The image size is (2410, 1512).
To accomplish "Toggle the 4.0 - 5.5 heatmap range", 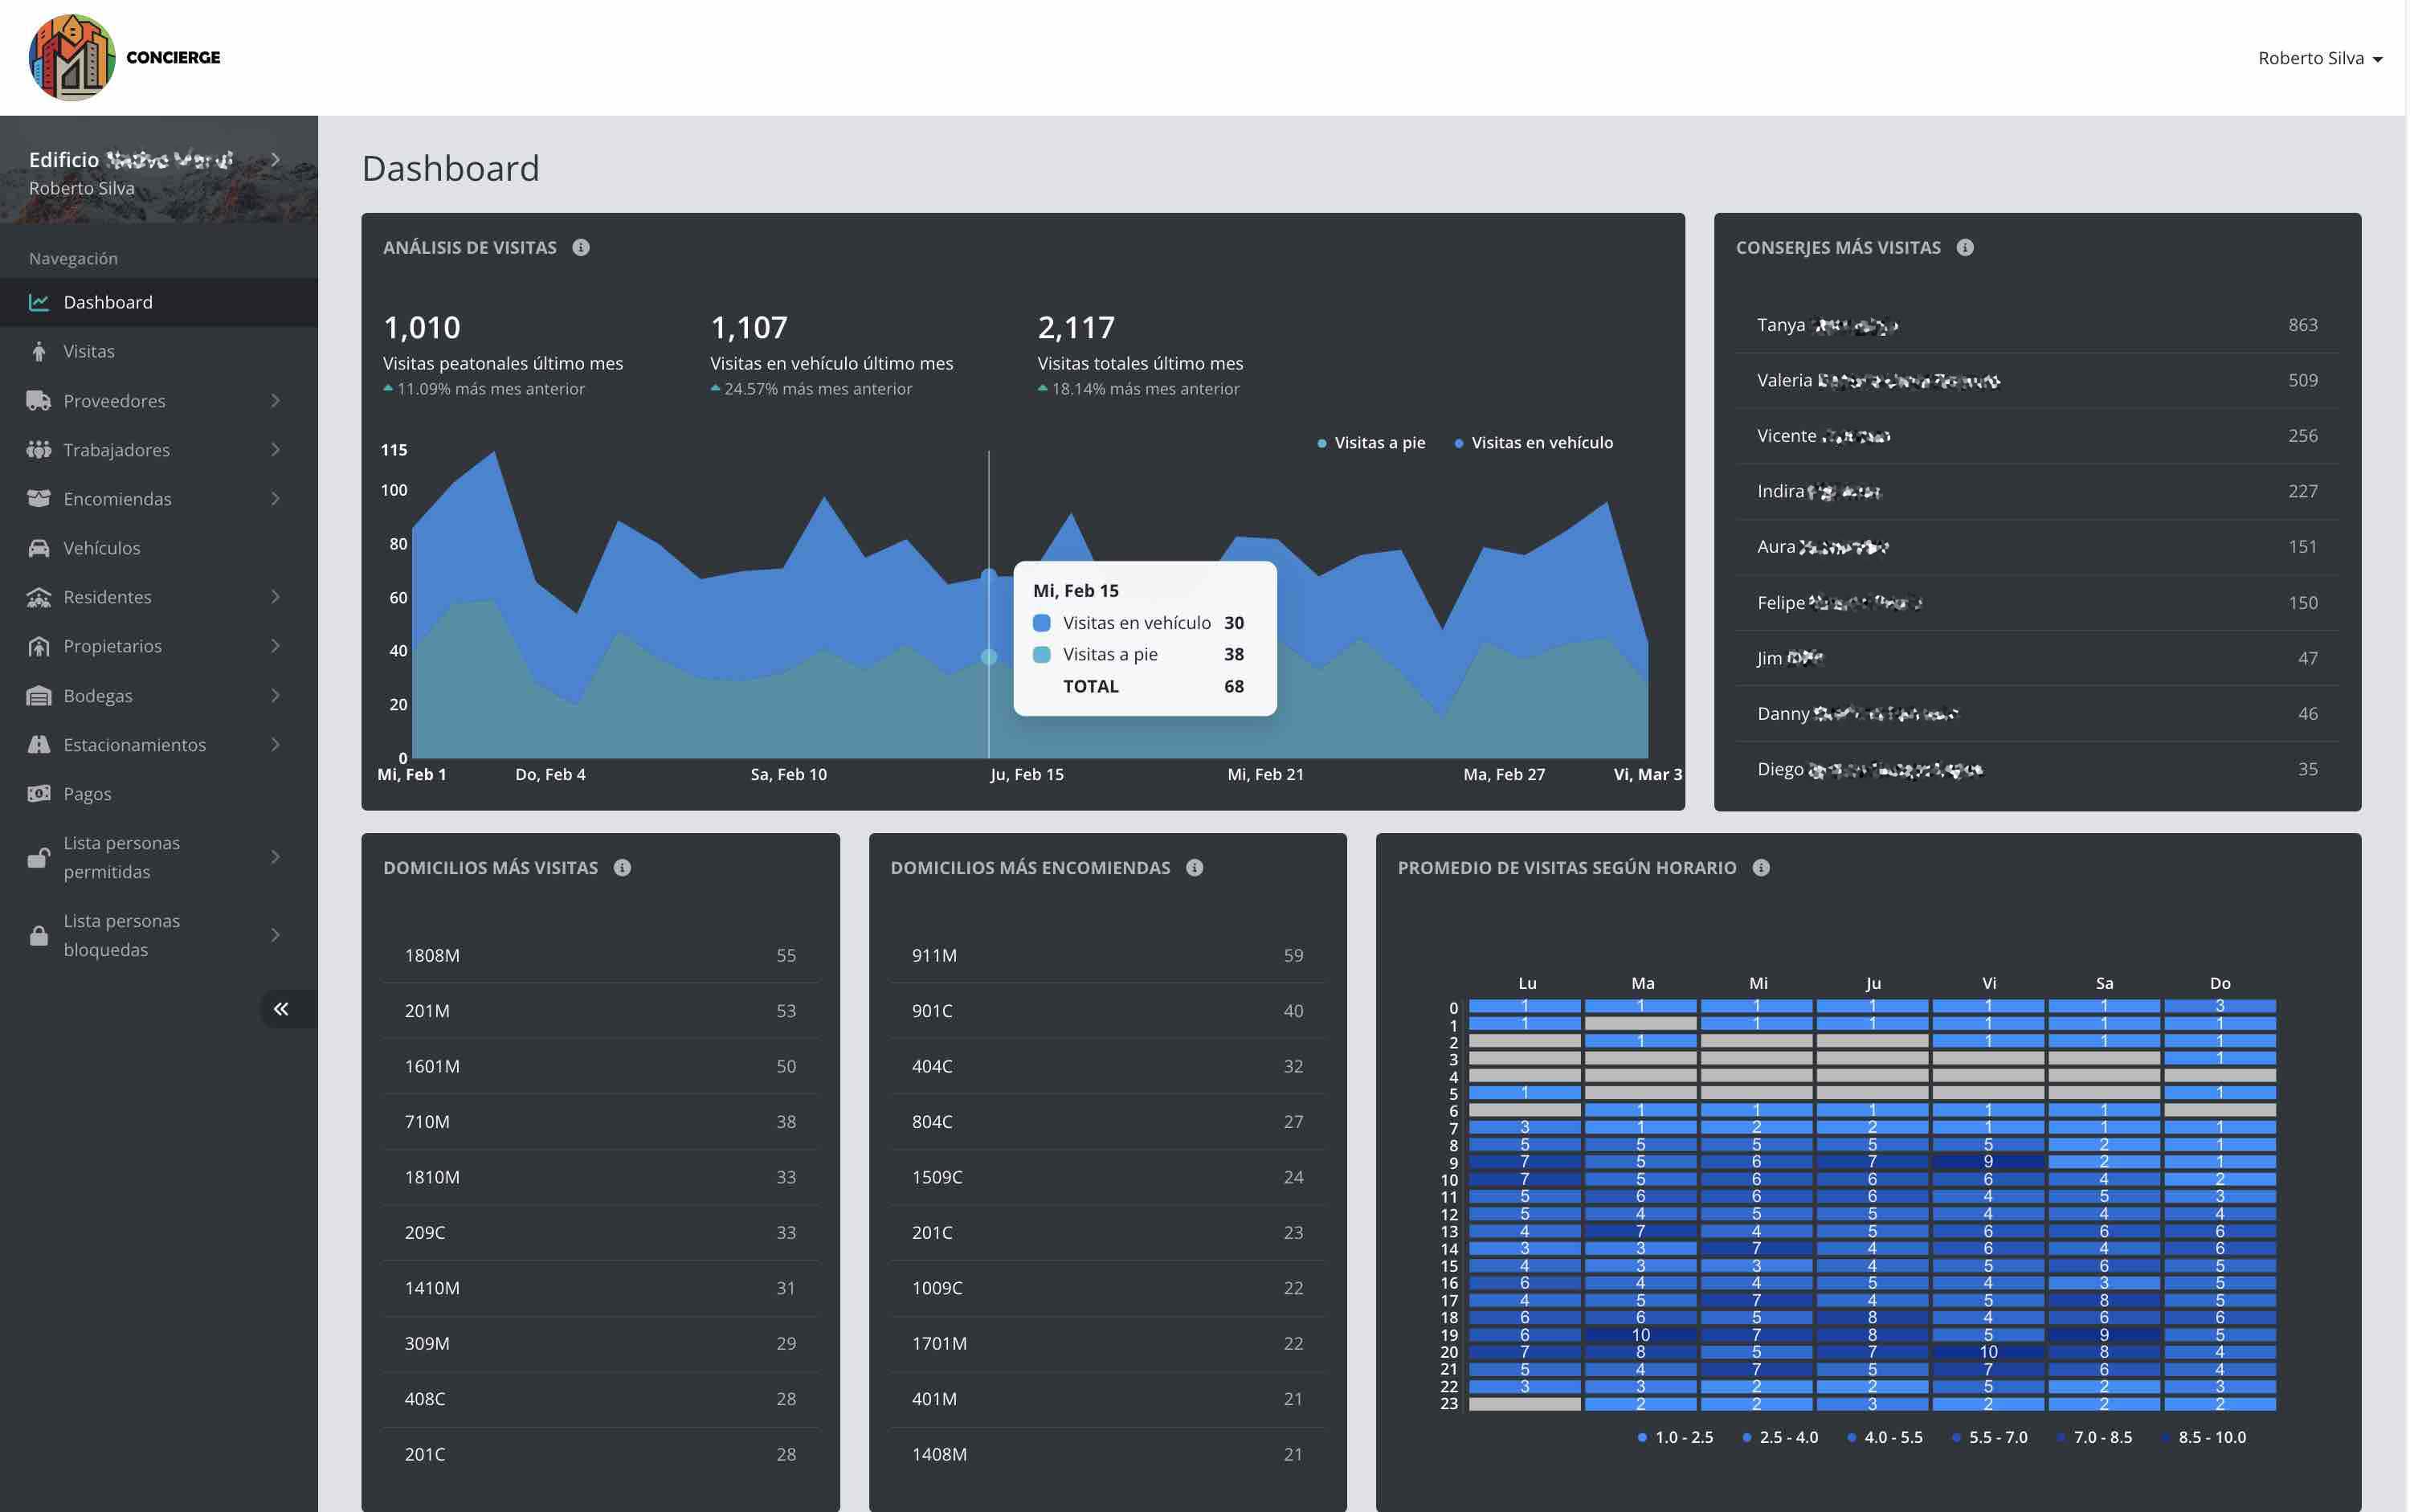I will [1885, 1437].
